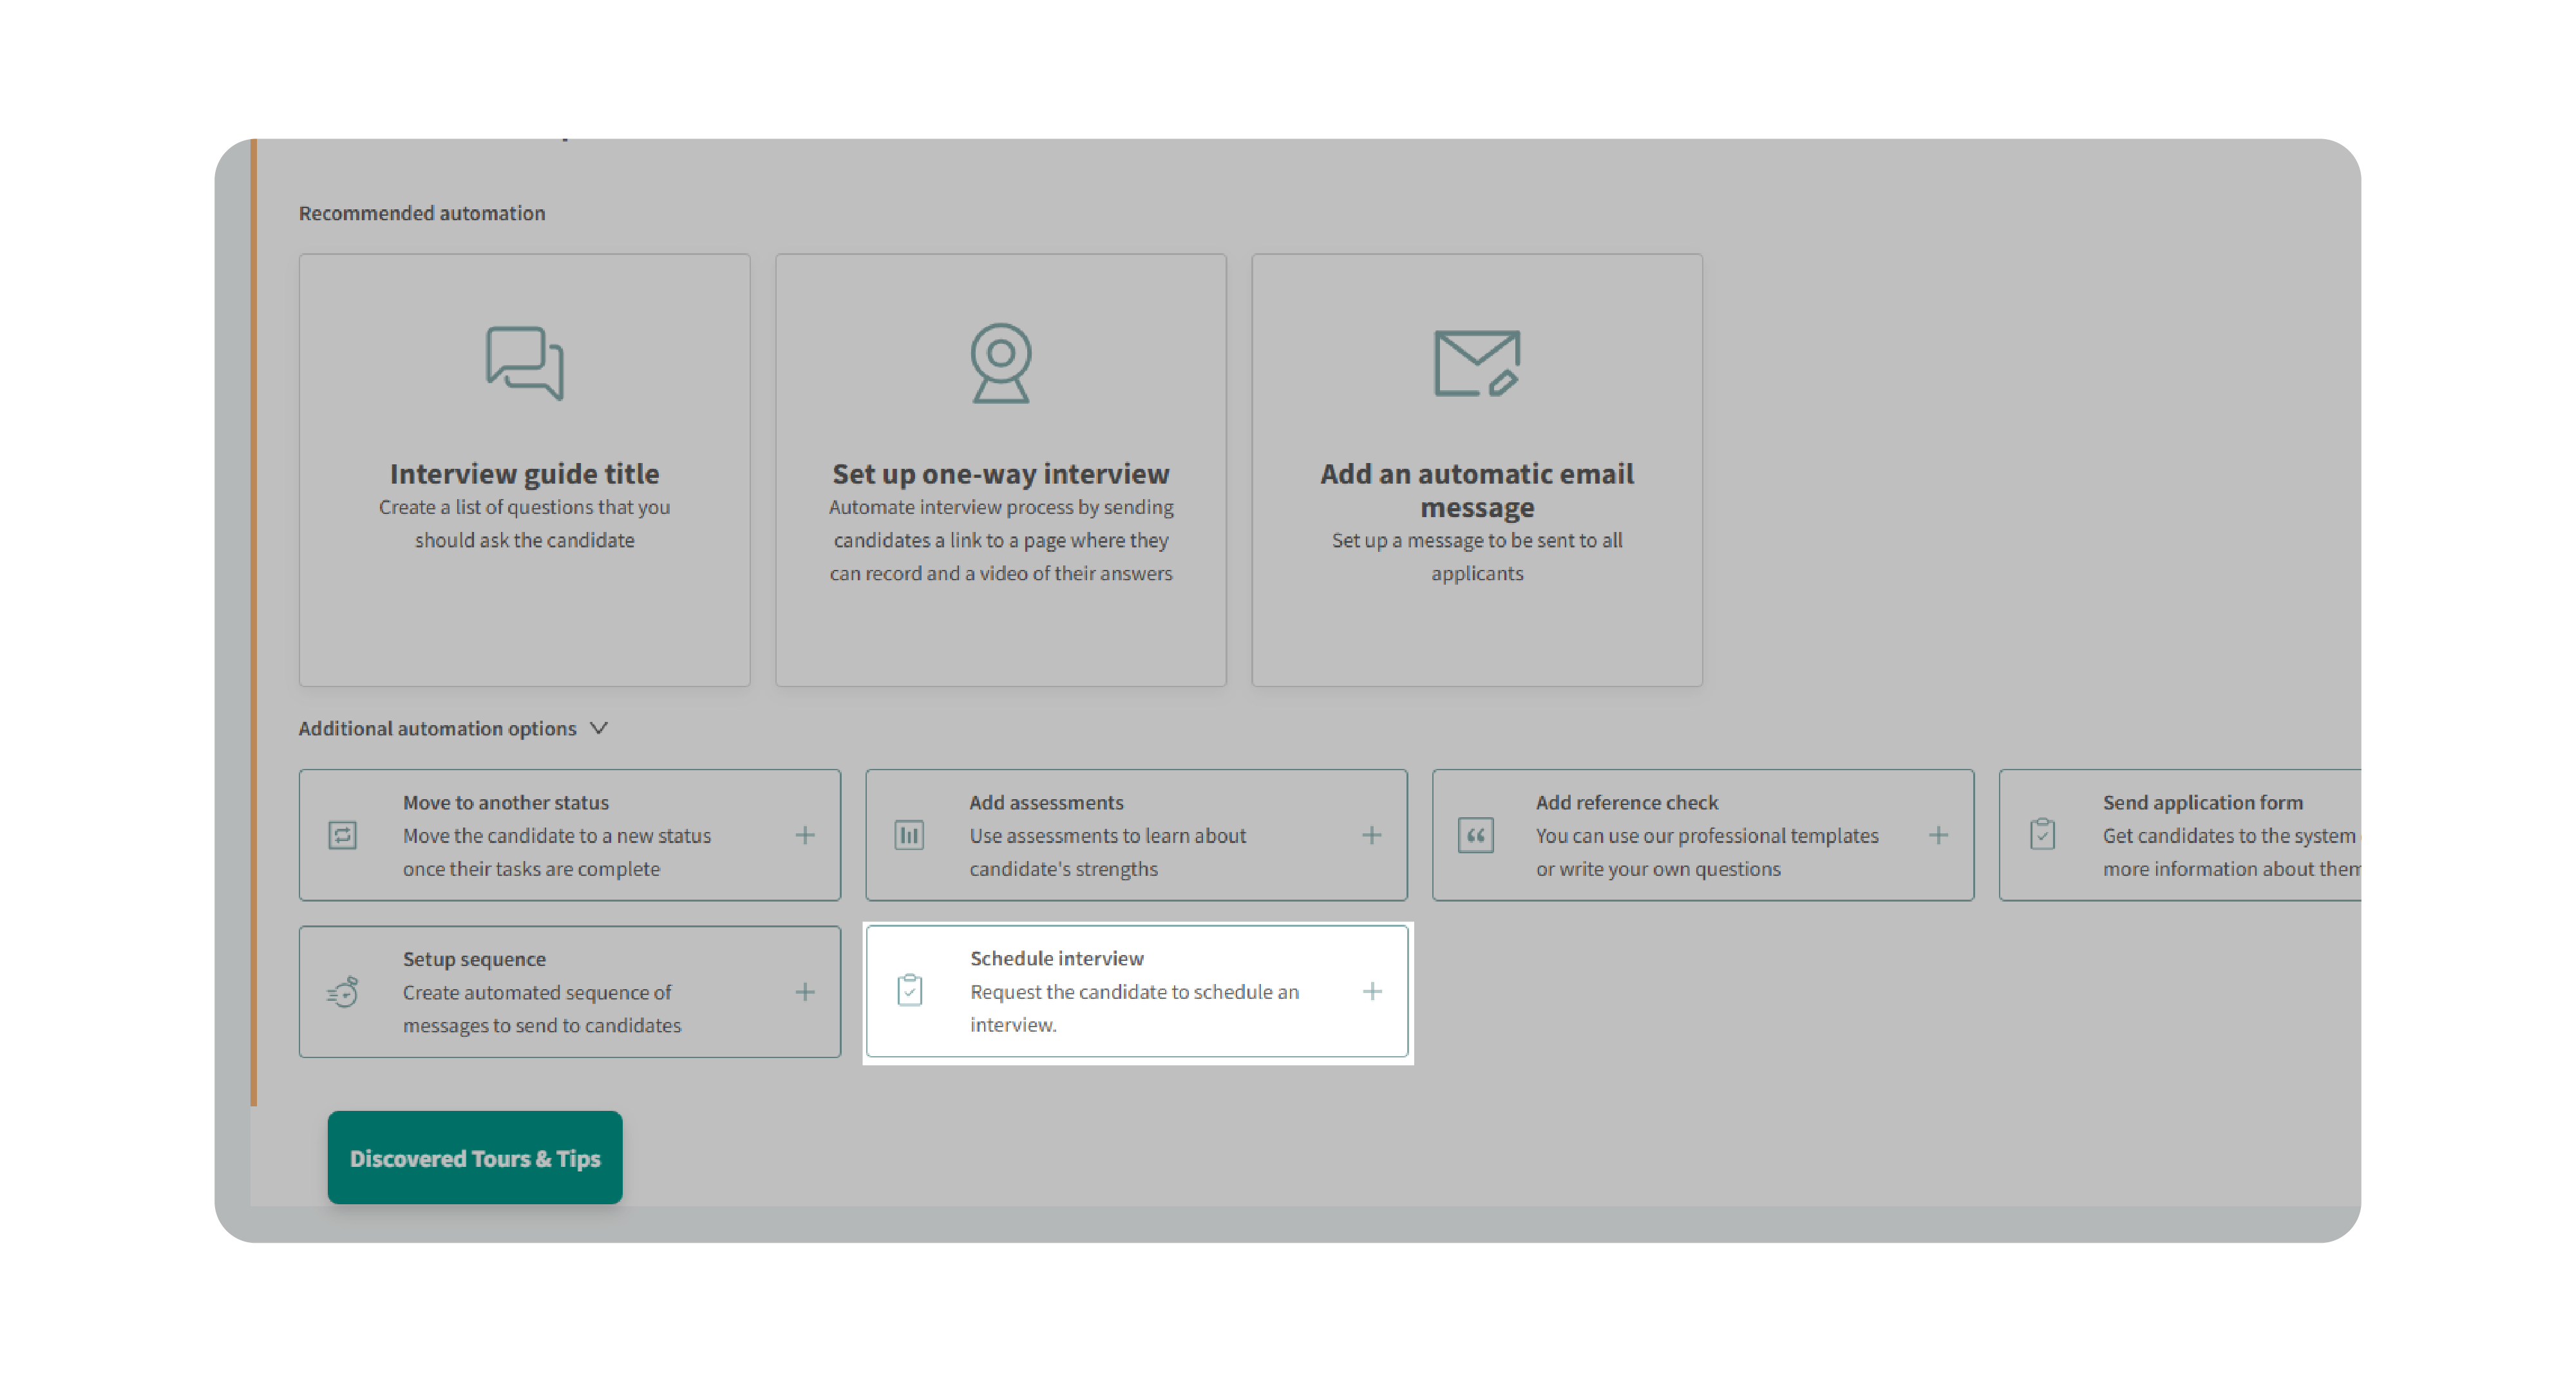Click the Setup sequence stopwatch icon
Image resolution: width=2576 pixels, height=1382 pixels.
[342, 992]
